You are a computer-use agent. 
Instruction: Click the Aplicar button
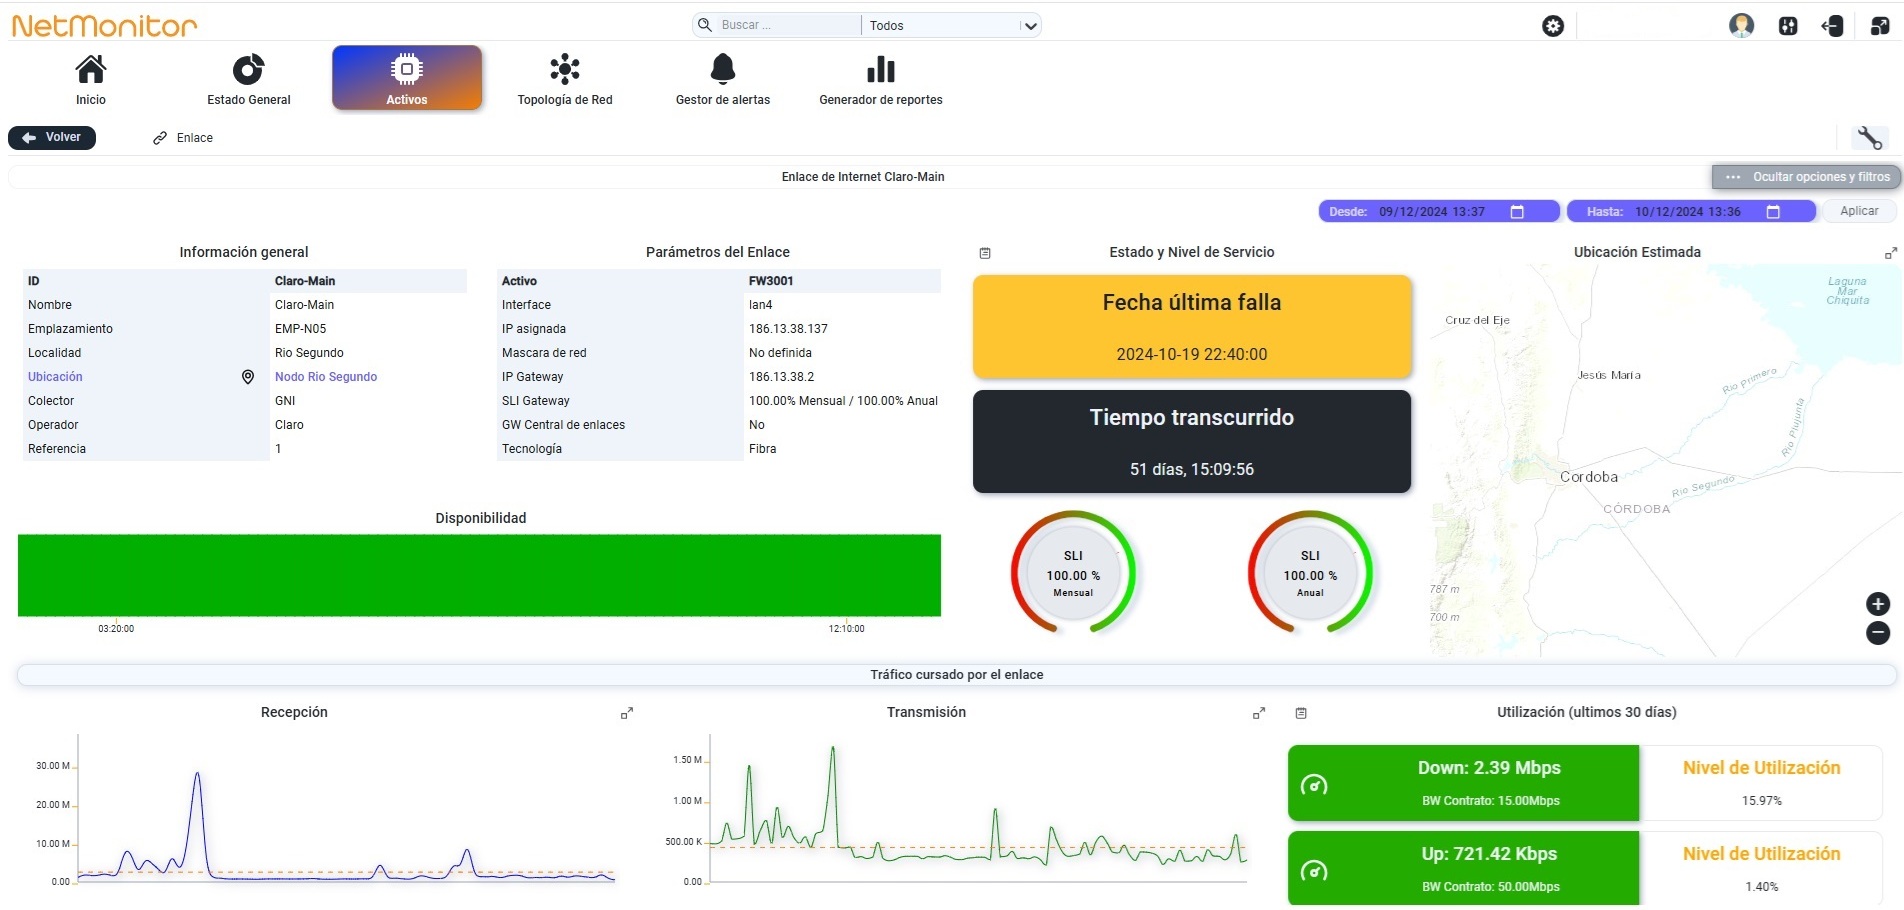click(1859, 211)
